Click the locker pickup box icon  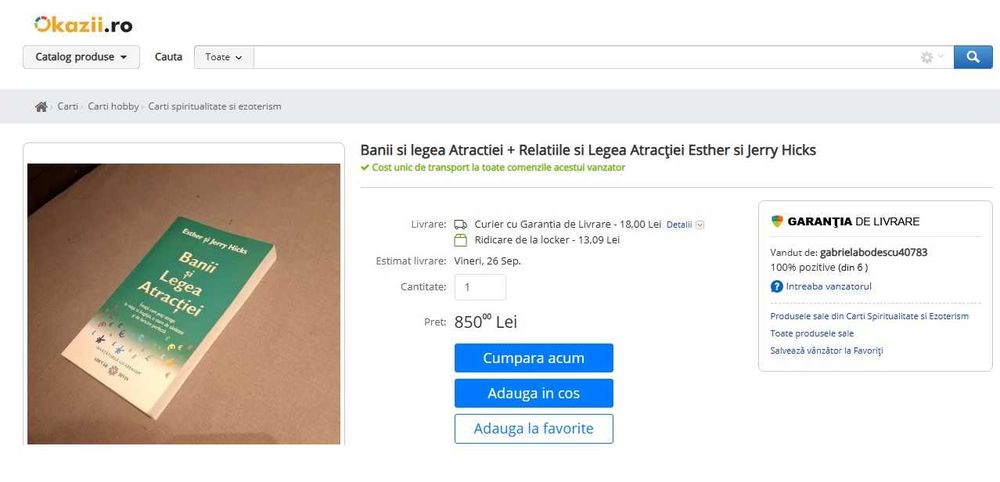click(x=460, y=240)
